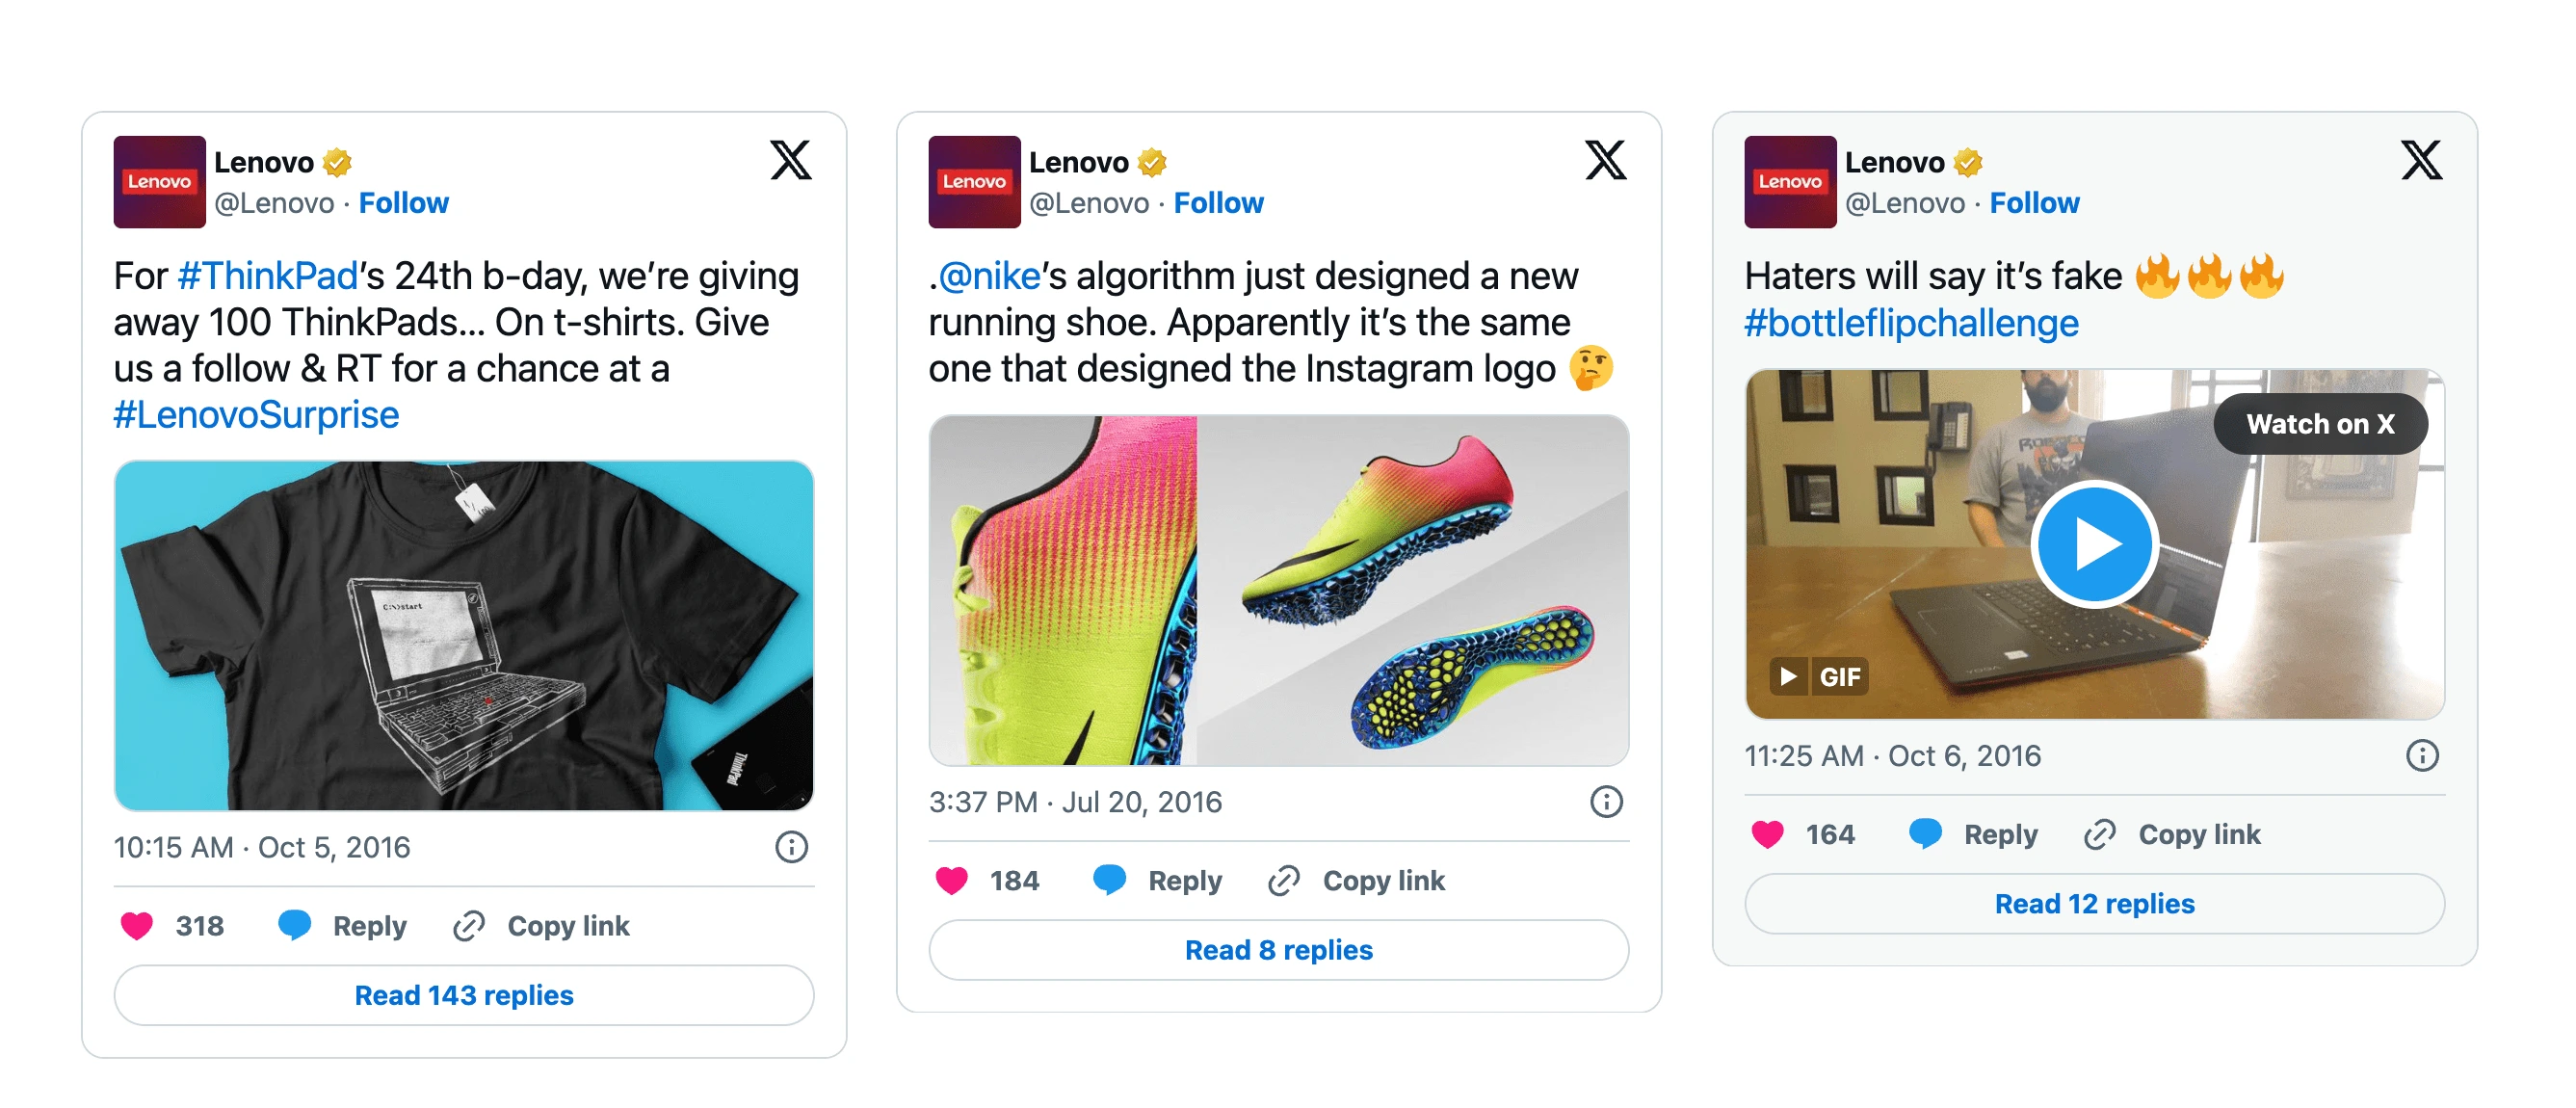This screenshot has height=1108, width=2576.
Task: Open the #LenovoSurprise hashtag link
Action: point(256,415)
